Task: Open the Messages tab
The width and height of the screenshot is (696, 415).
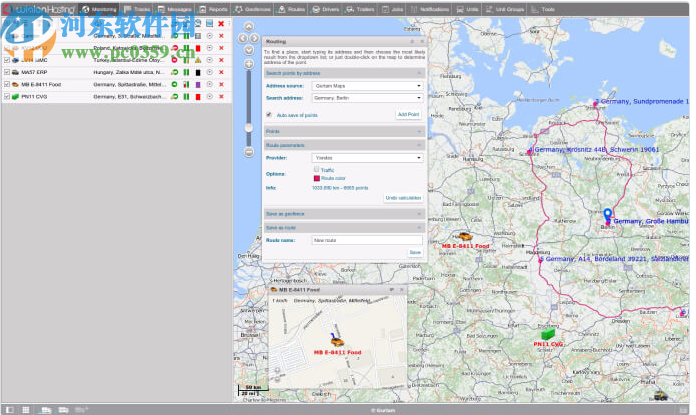Action: tap(174, 9)
